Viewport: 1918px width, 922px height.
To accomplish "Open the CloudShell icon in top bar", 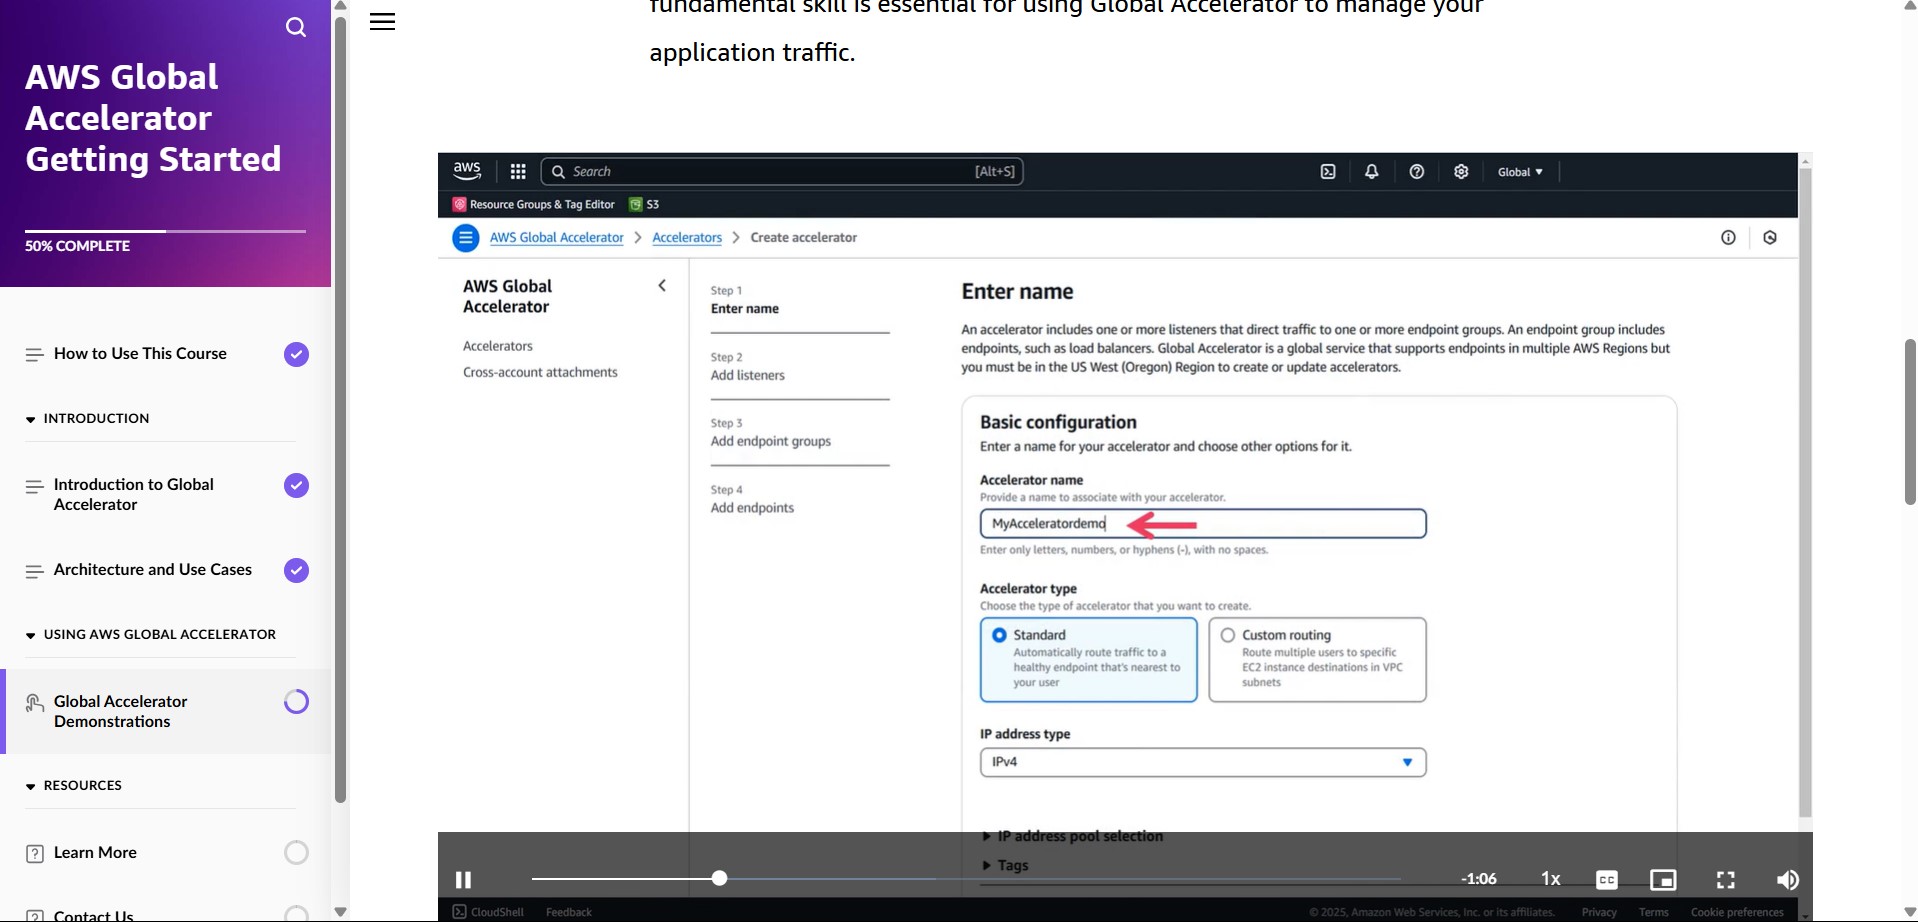I will pyautogui.click(x=1328, y=172).
